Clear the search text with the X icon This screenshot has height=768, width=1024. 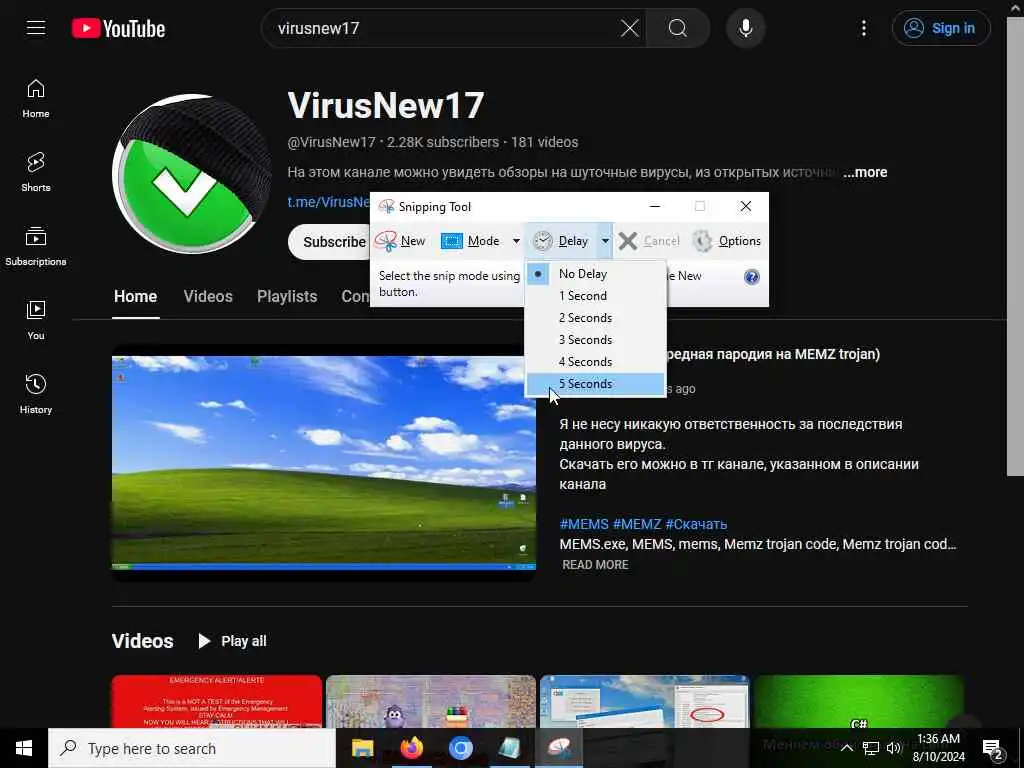[x=630, y=28]
